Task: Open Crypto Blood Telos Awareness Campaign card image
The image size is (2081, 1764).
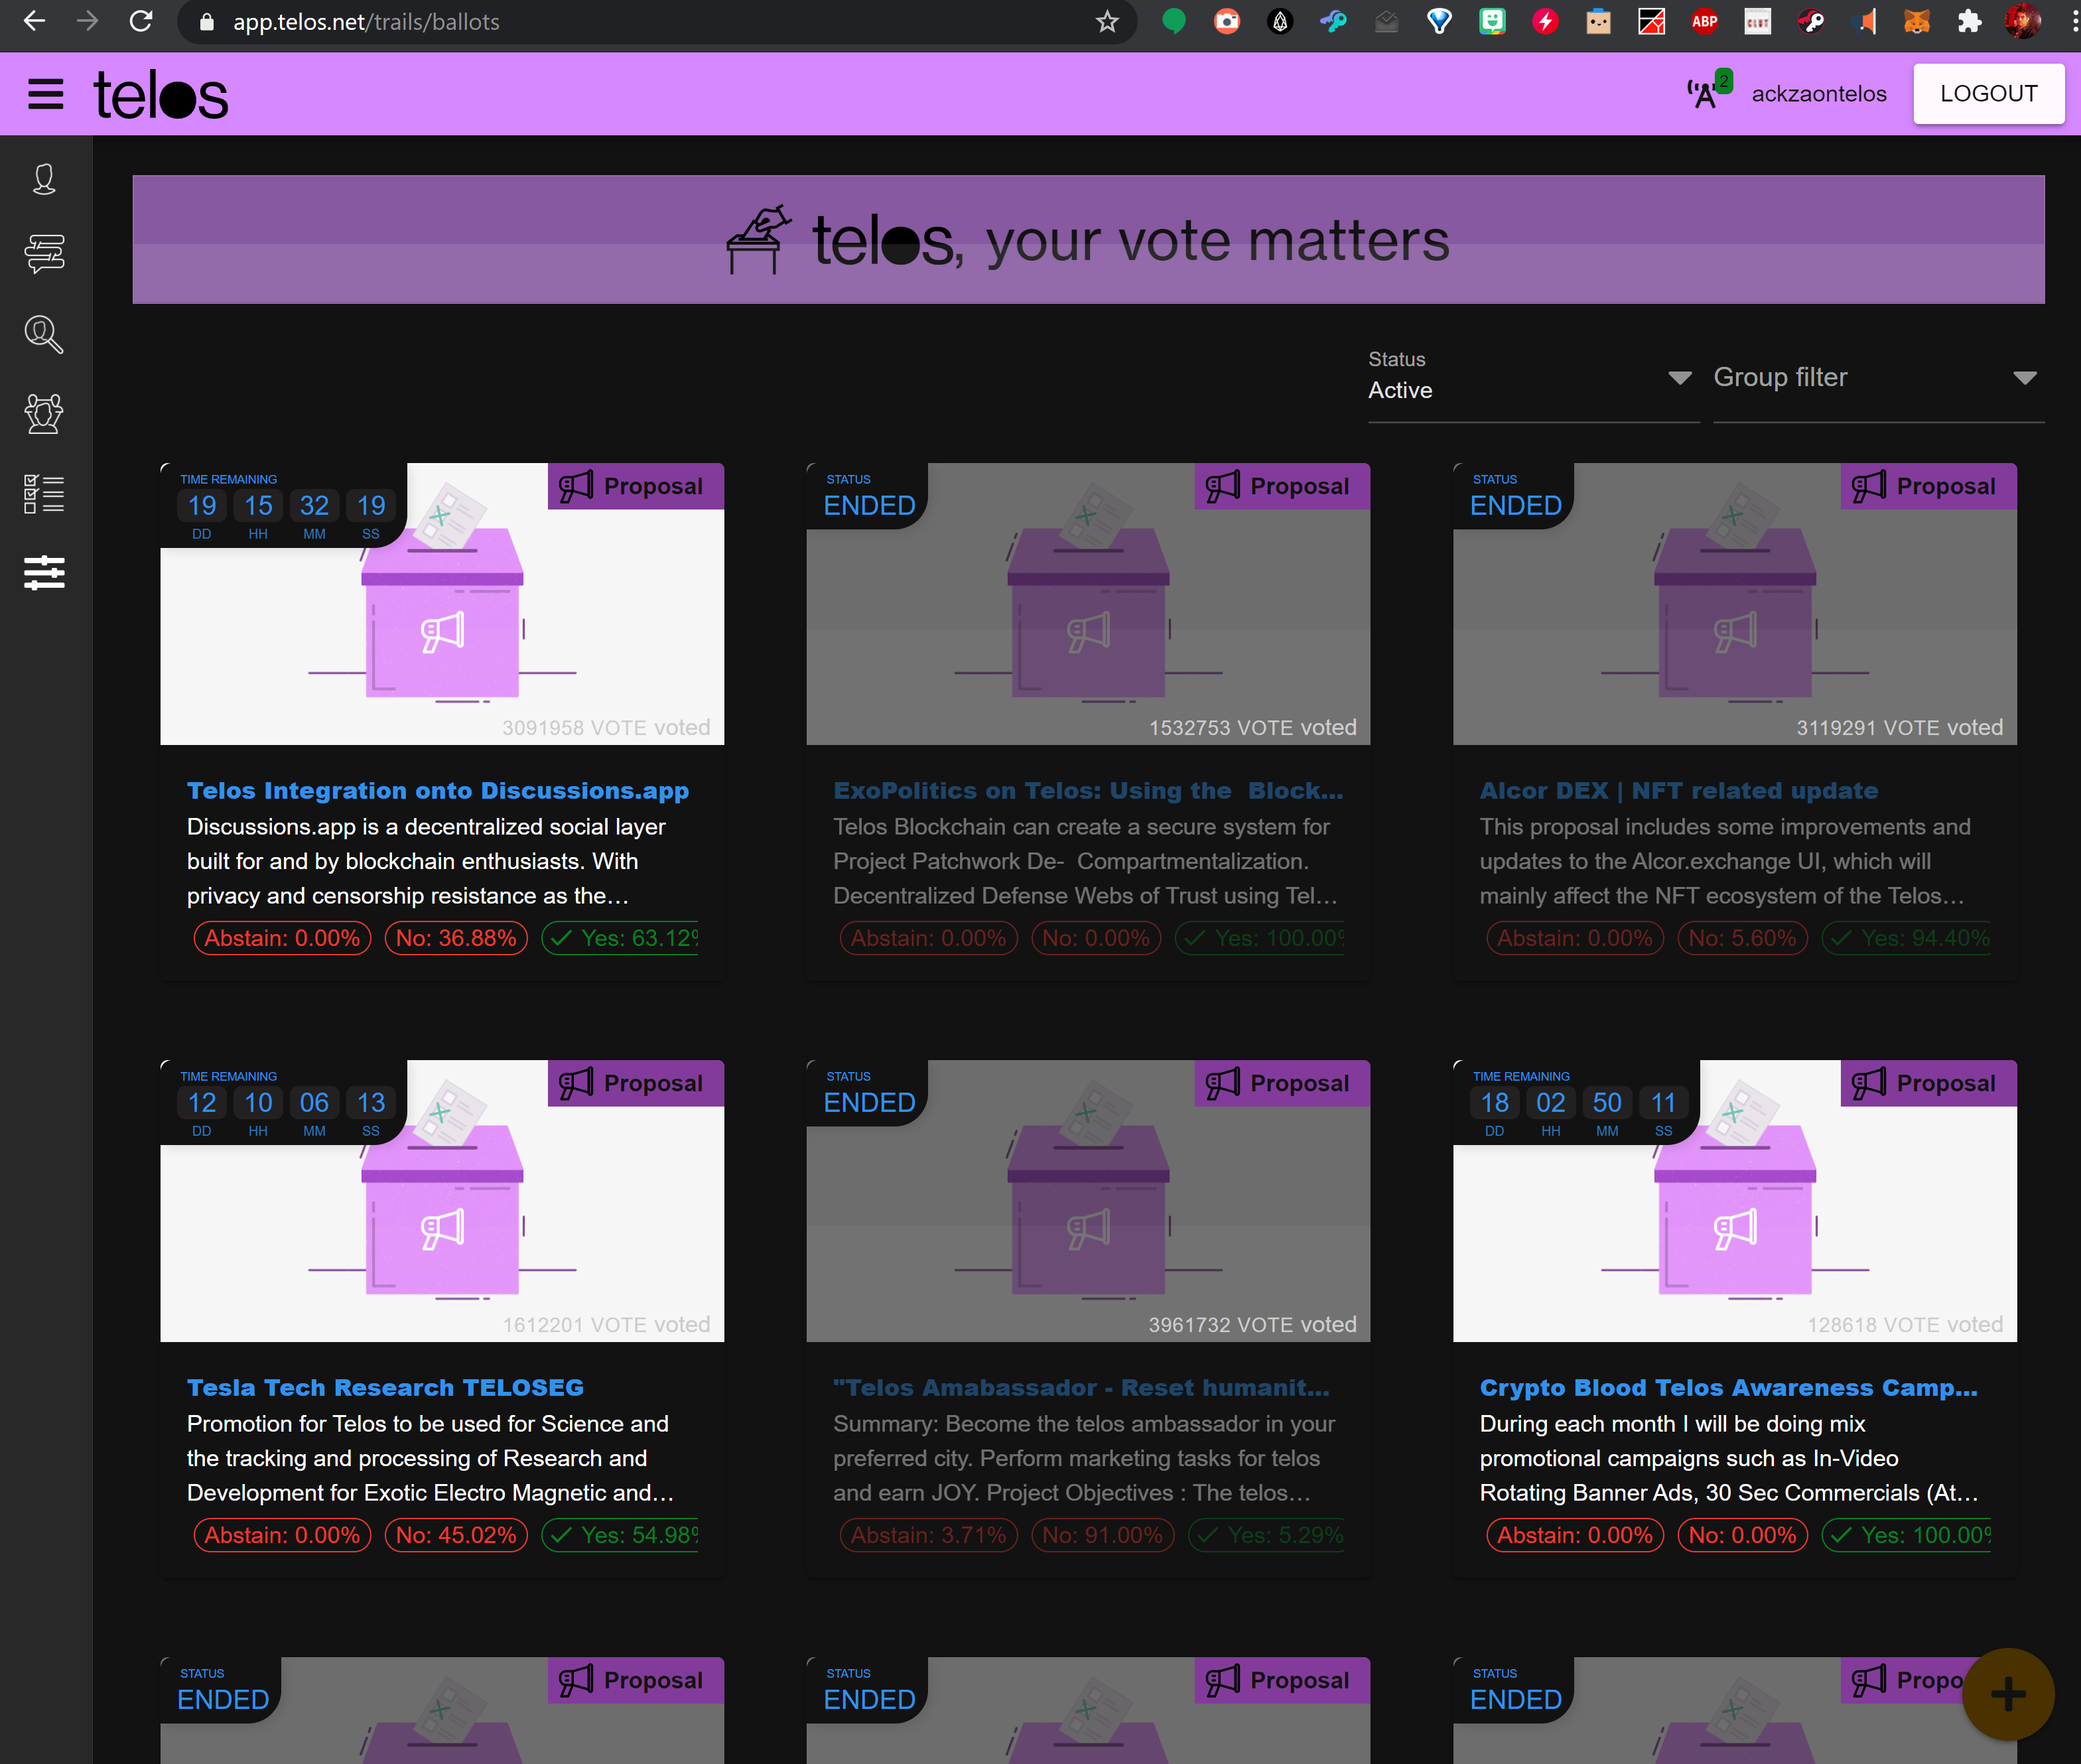Action: (1734, 1201)
